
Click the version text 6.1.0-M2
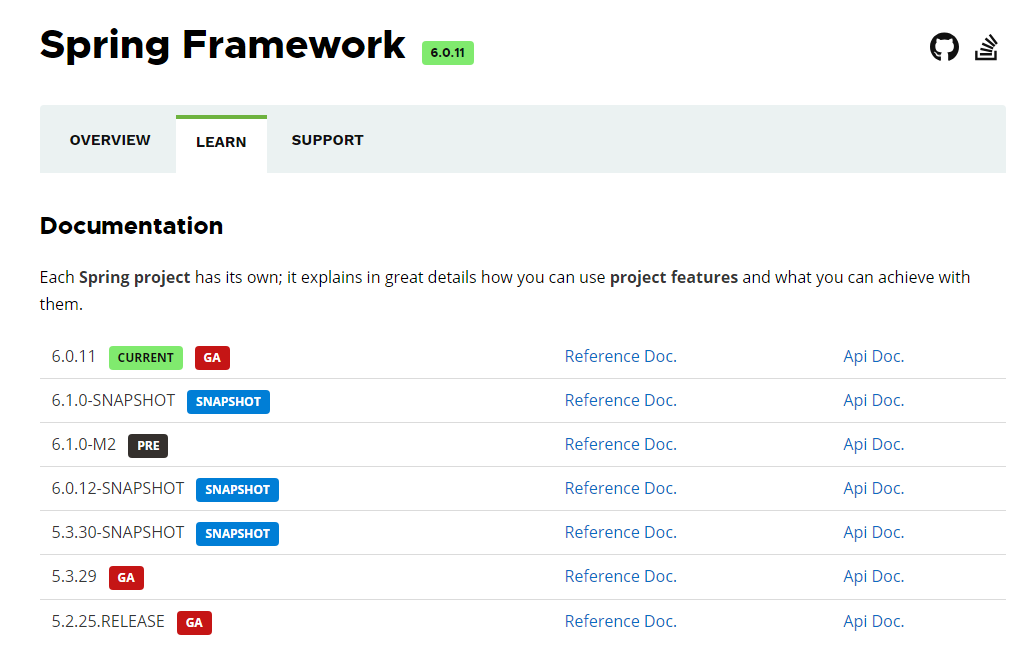[84, 444]
